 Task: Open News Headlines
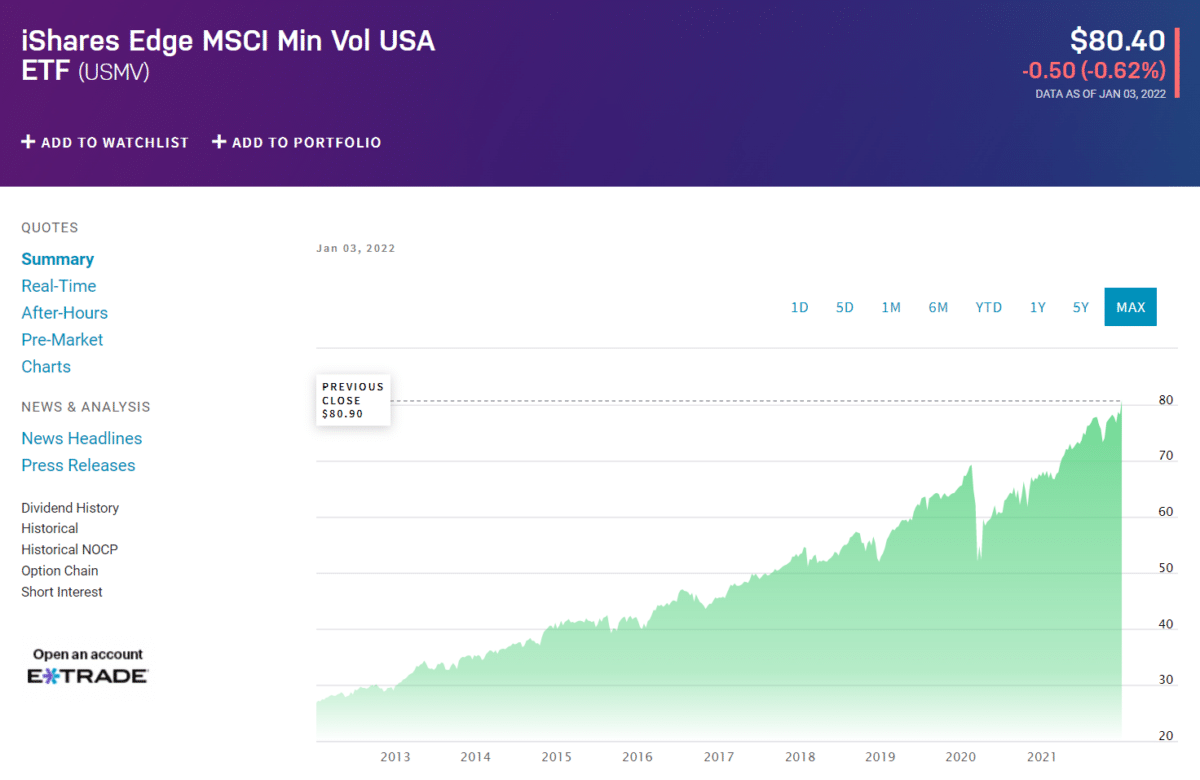click(82, 438)
